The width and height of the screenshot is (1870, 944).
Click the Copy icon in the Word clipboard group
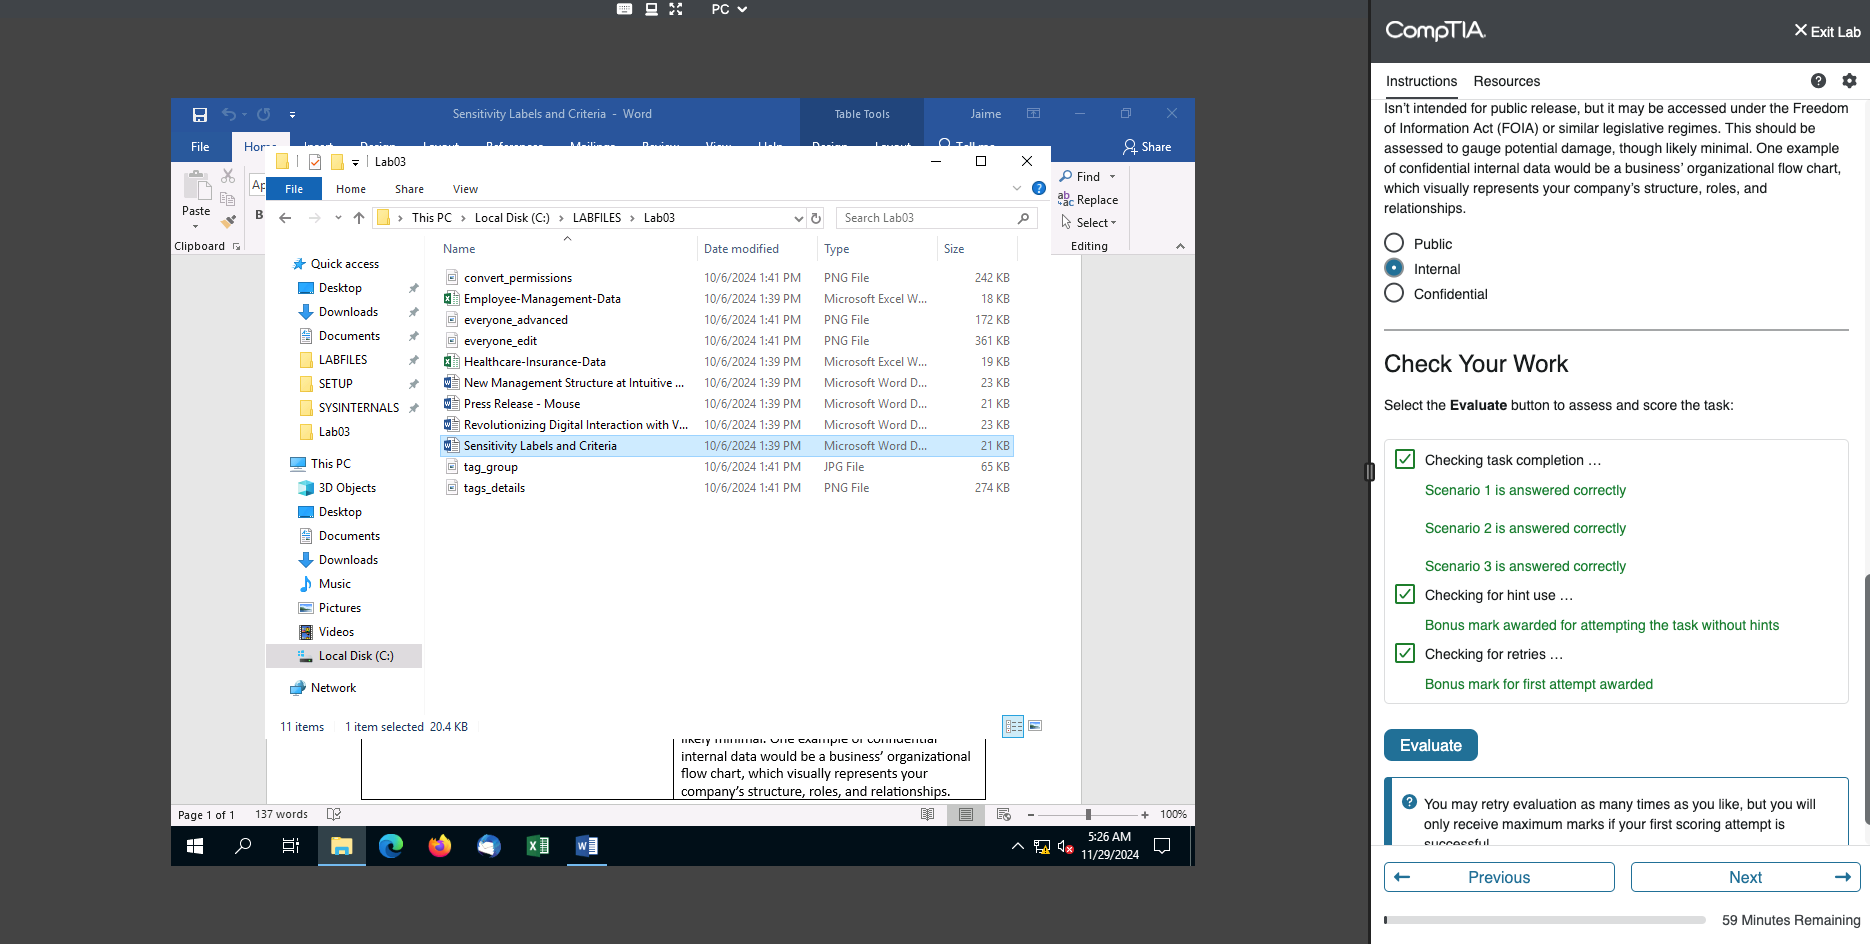[228, 199]
